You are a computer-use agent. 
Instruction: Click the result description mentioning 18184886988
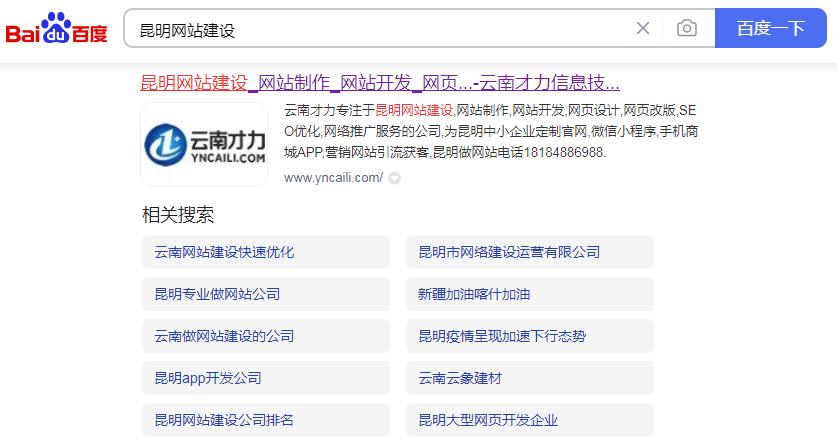point(491,131)
